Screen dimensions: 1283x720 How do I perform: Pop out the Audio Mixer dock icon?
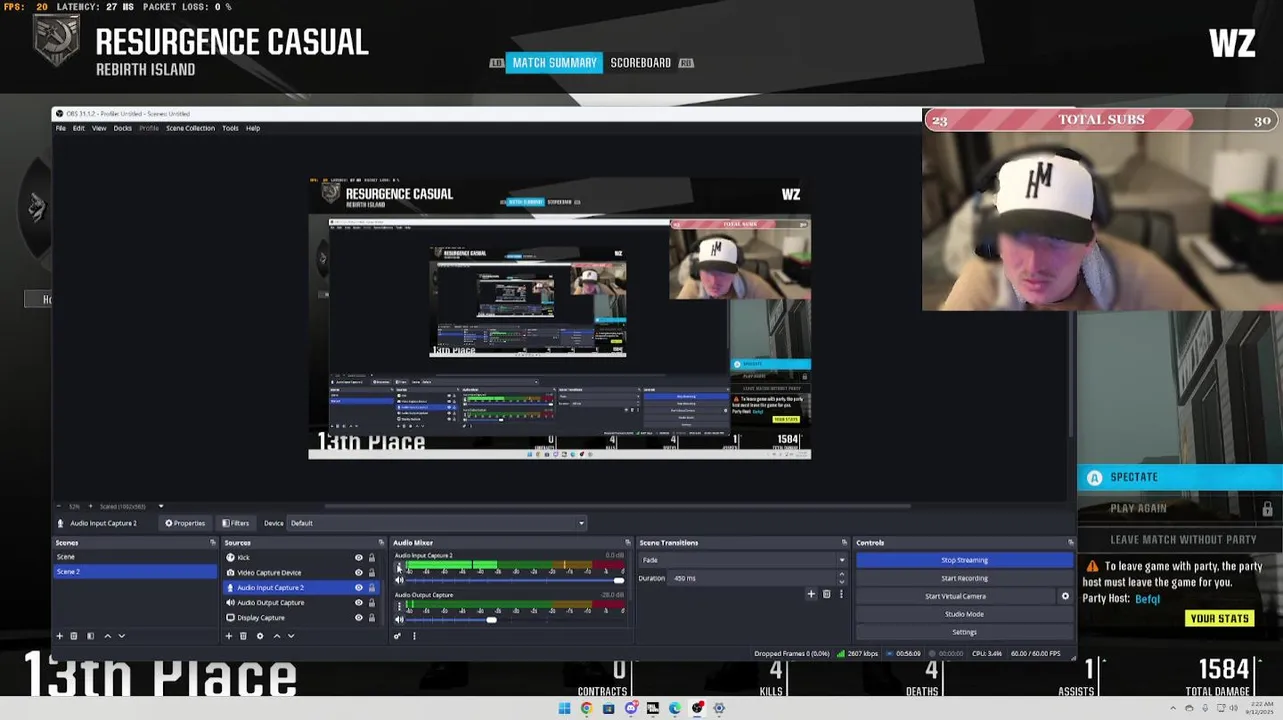[x=628, y=543]
